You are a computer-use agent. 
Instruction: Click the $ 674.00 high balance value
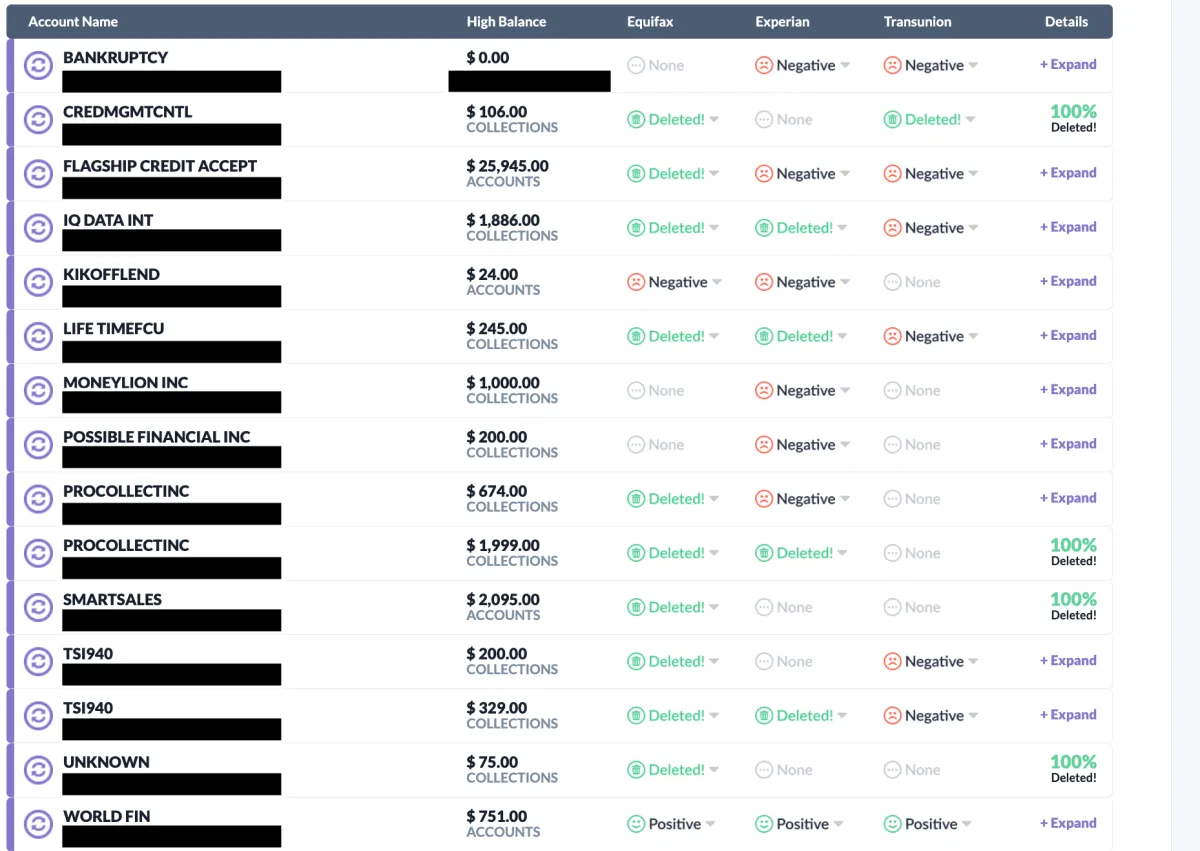[496, 491]
